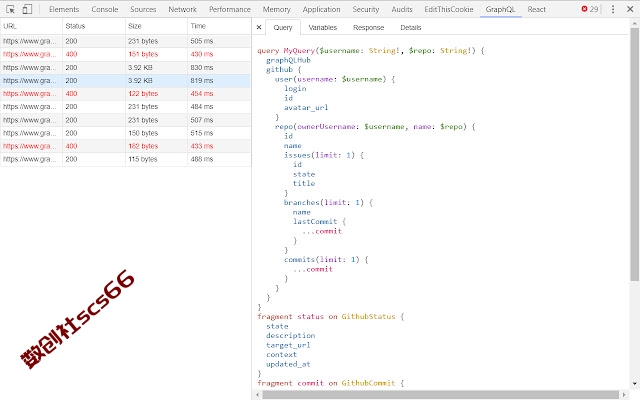Click 'fragment commit on GithubCommit' line
This screenshot has height=400, width=640.
331,383
